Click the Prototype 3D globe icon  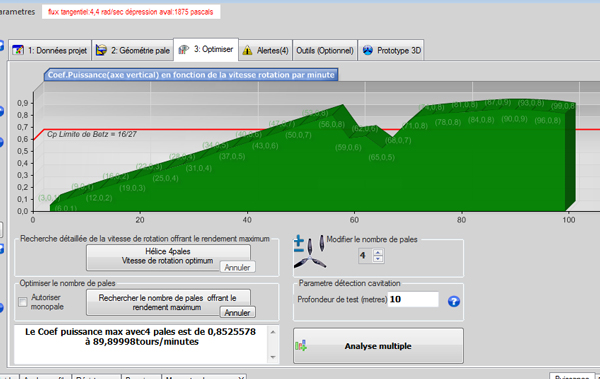click(368, 50)
